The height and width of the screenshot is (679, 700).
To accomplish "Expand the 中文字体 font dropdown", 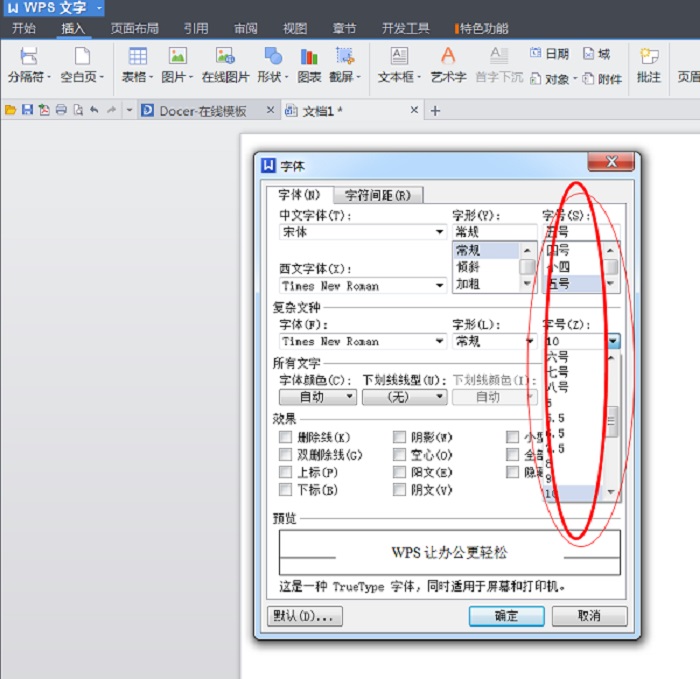I will pyautogui.click(x=439, y=232).
